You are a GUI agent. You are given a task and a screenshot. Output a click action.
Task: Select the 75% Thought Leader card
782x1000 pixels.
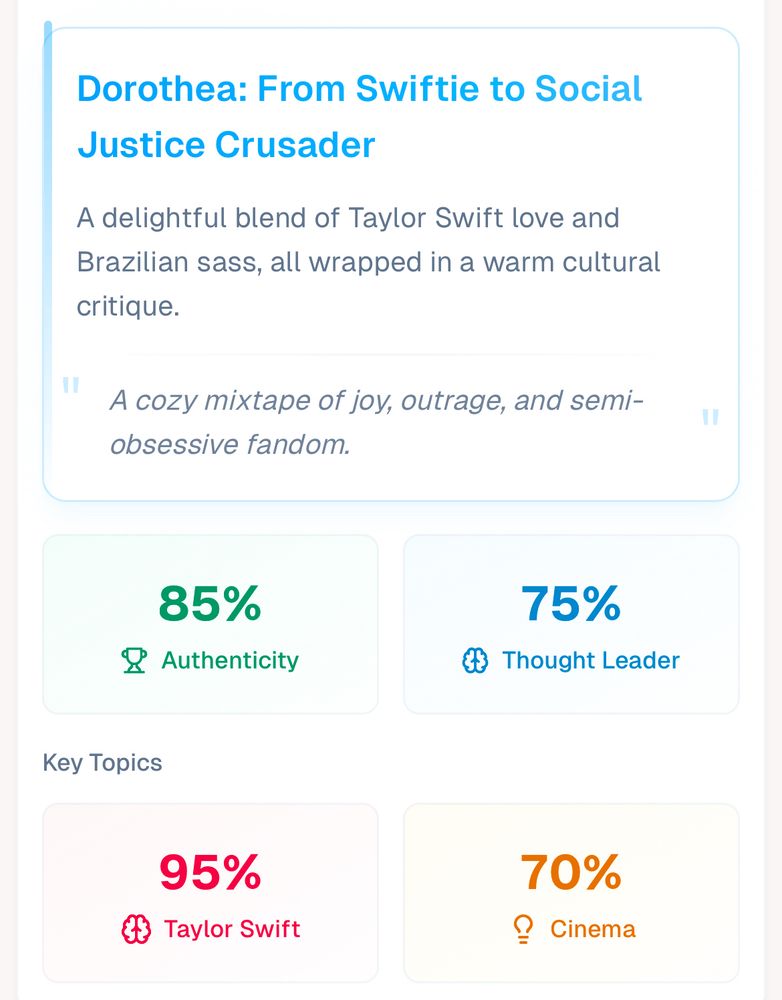572,624
